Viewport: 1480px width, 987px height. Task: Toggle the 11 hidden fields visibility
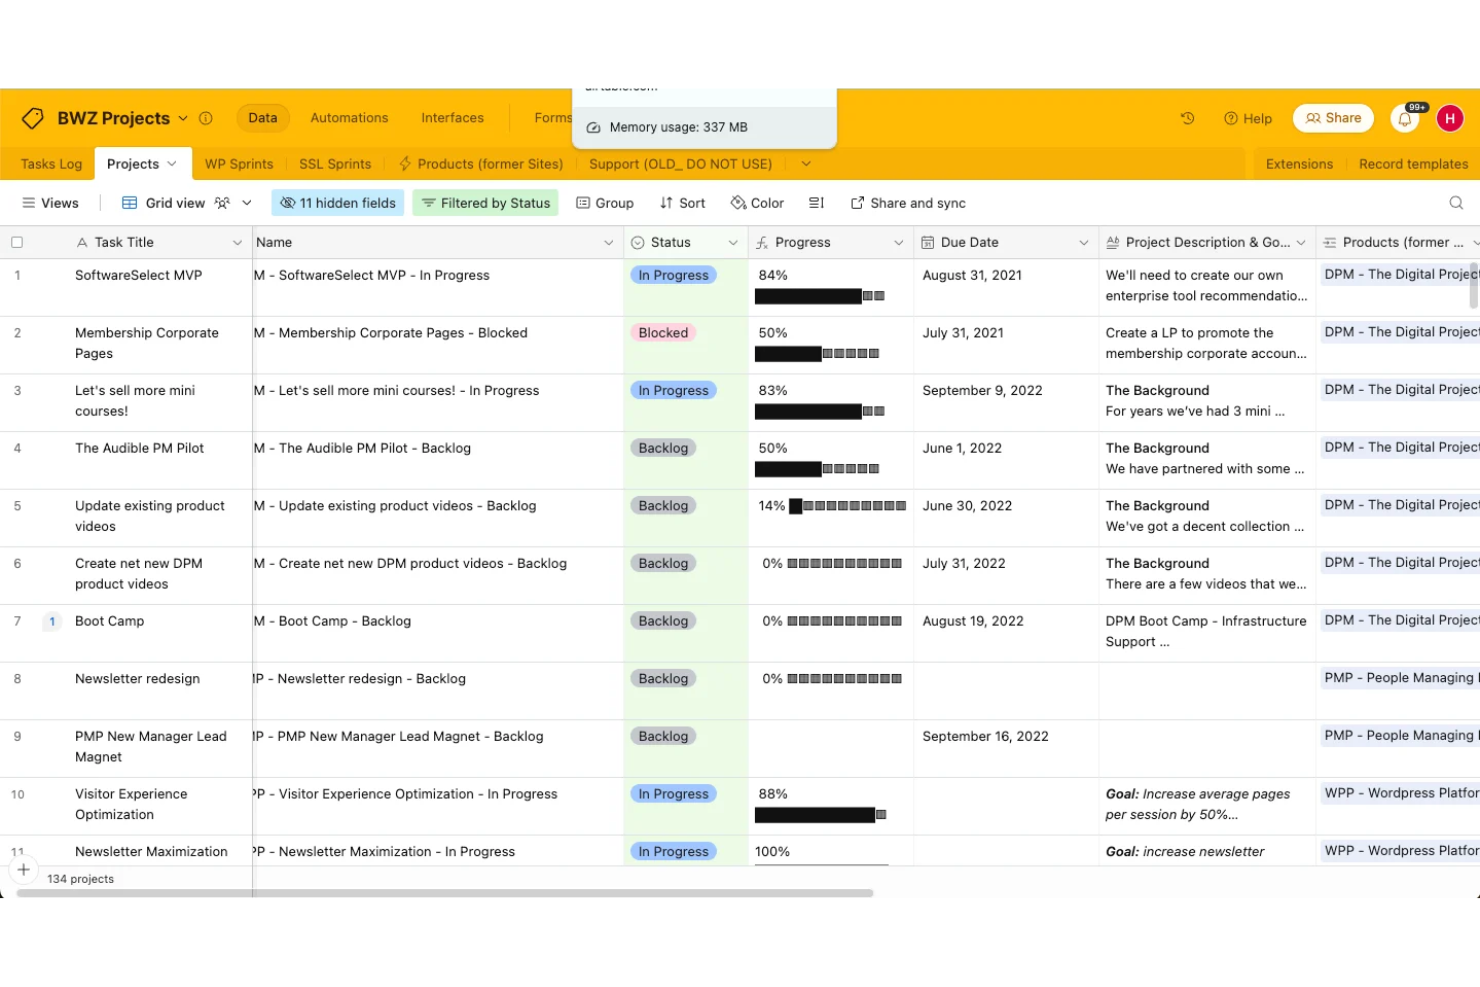337,202
